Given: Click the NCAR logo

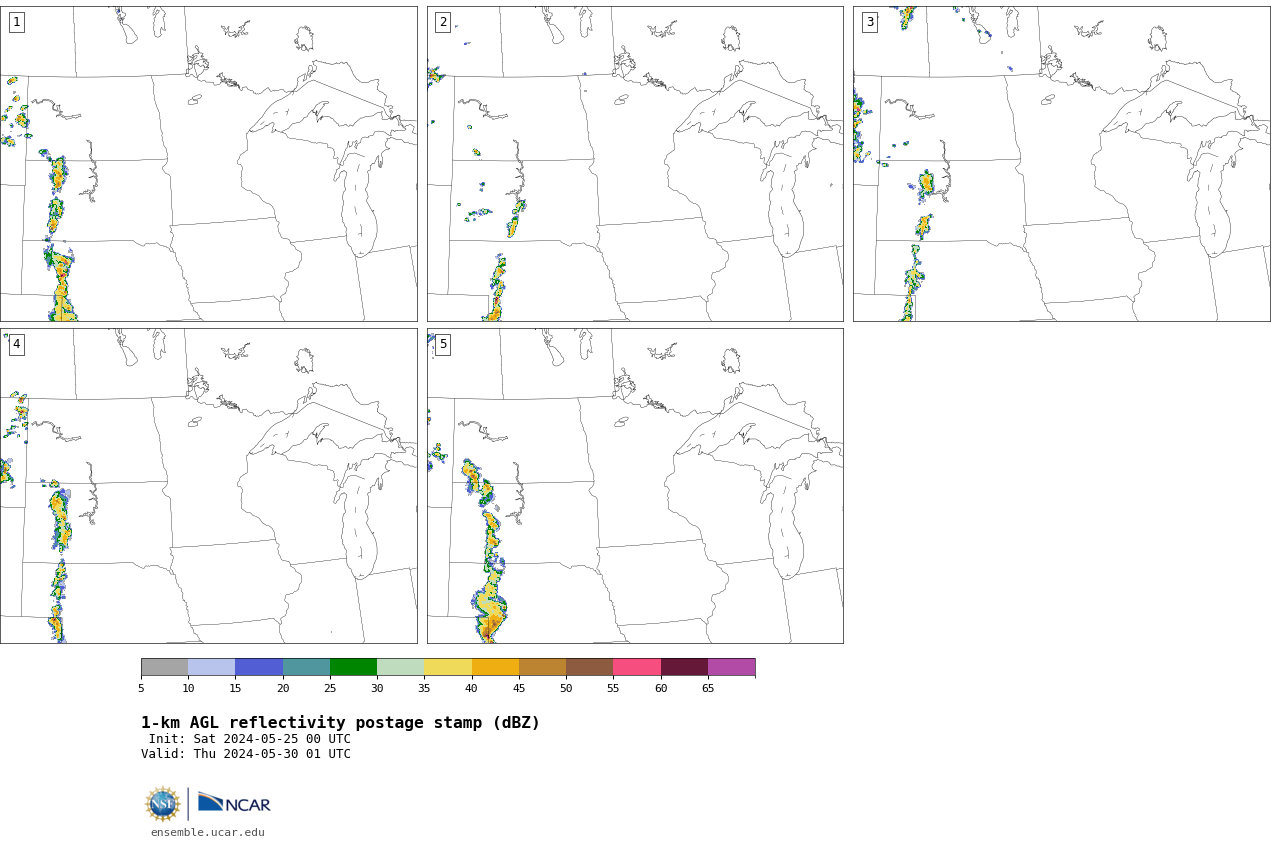Looking at the screenshot, I should 234,803.
